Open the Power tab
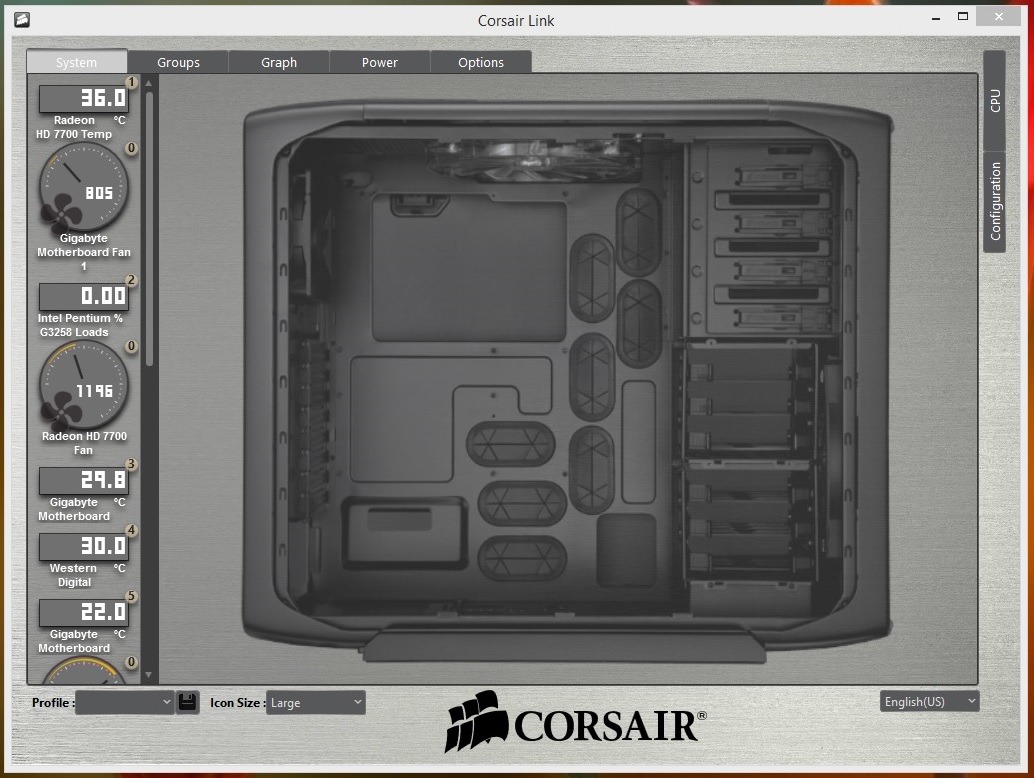Screen dimensions: 1034x778 (380, 62)
